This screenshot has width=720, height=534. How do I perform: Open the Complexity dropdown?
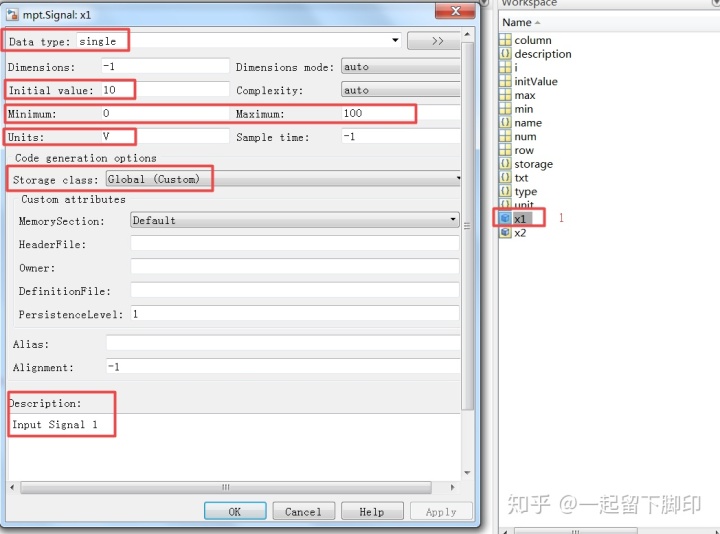400,90
